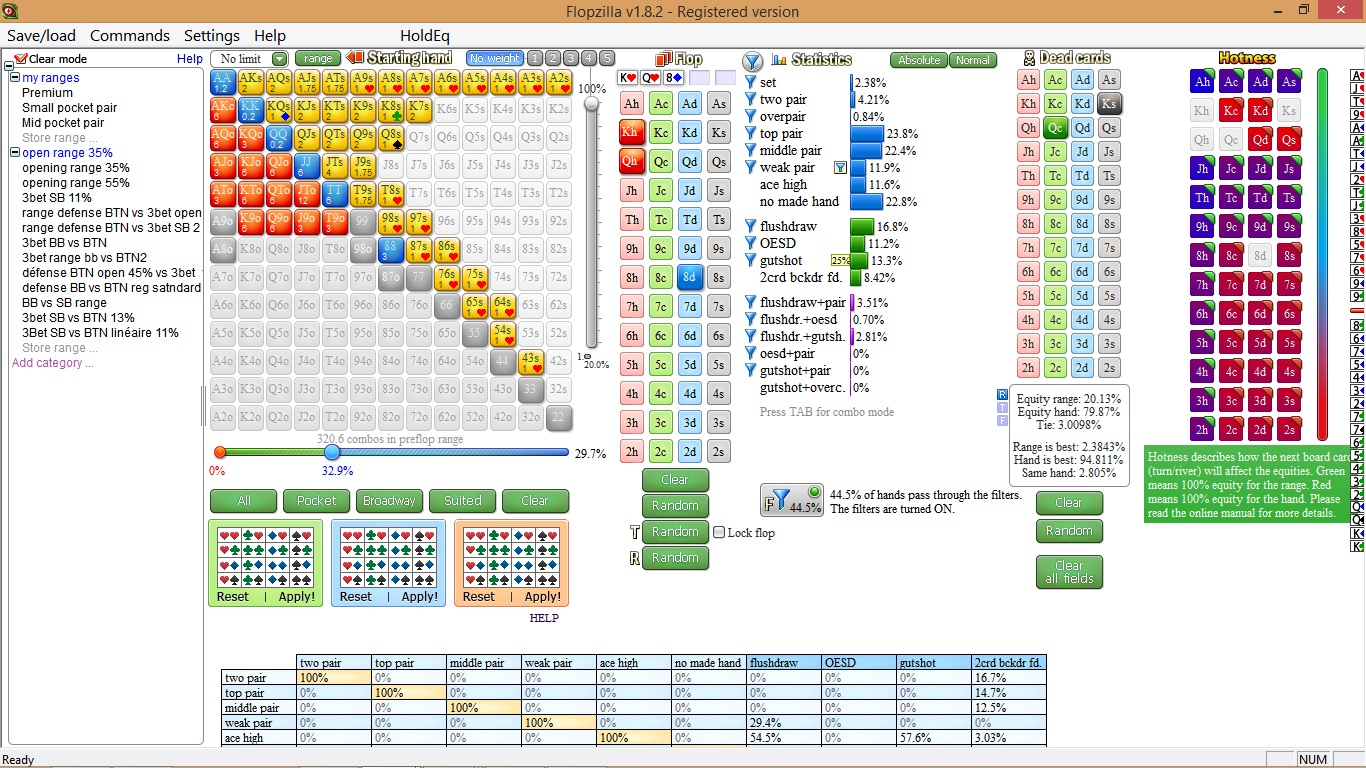
Task: Open the Help menu in the menu bar
Action: tap(269, 36)
